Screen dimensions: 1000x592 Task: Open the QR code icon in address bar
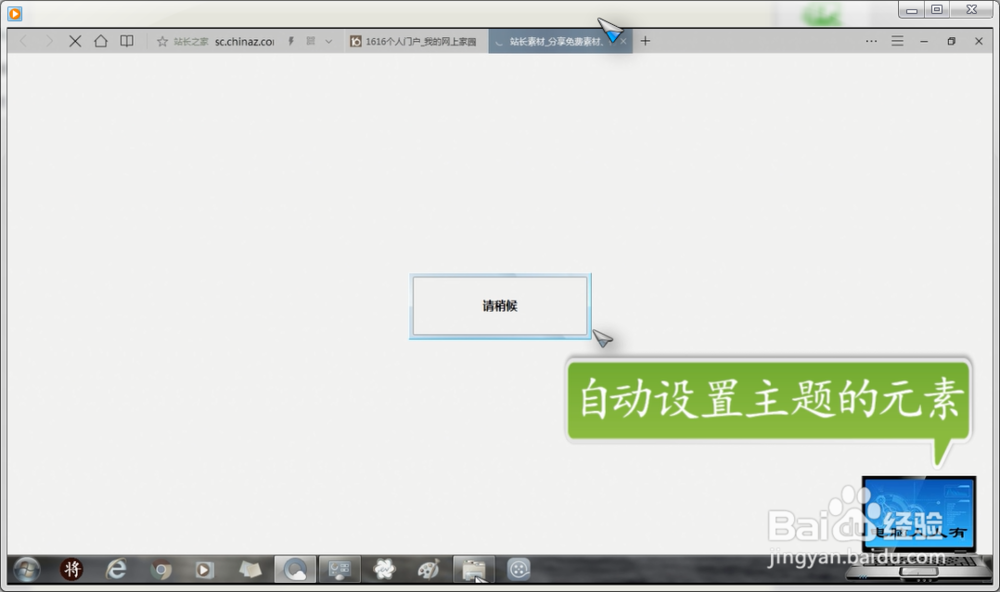coord(311,41)
